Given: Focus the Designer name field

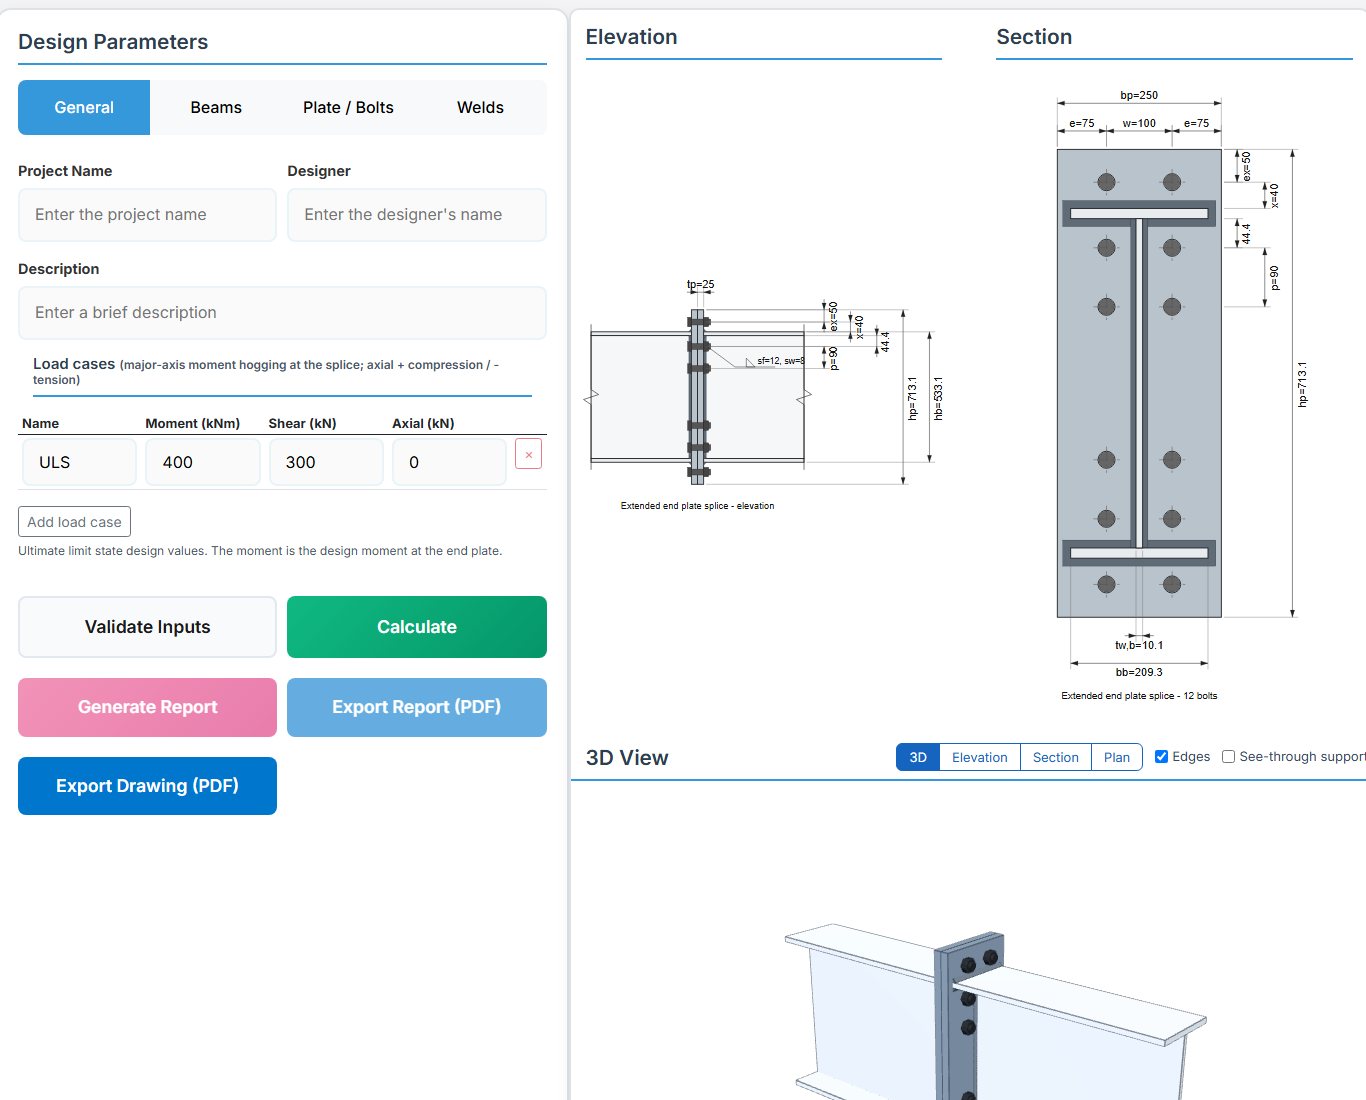Looking at the screenshot, I should pyautogui.click(x=417, y=215).
